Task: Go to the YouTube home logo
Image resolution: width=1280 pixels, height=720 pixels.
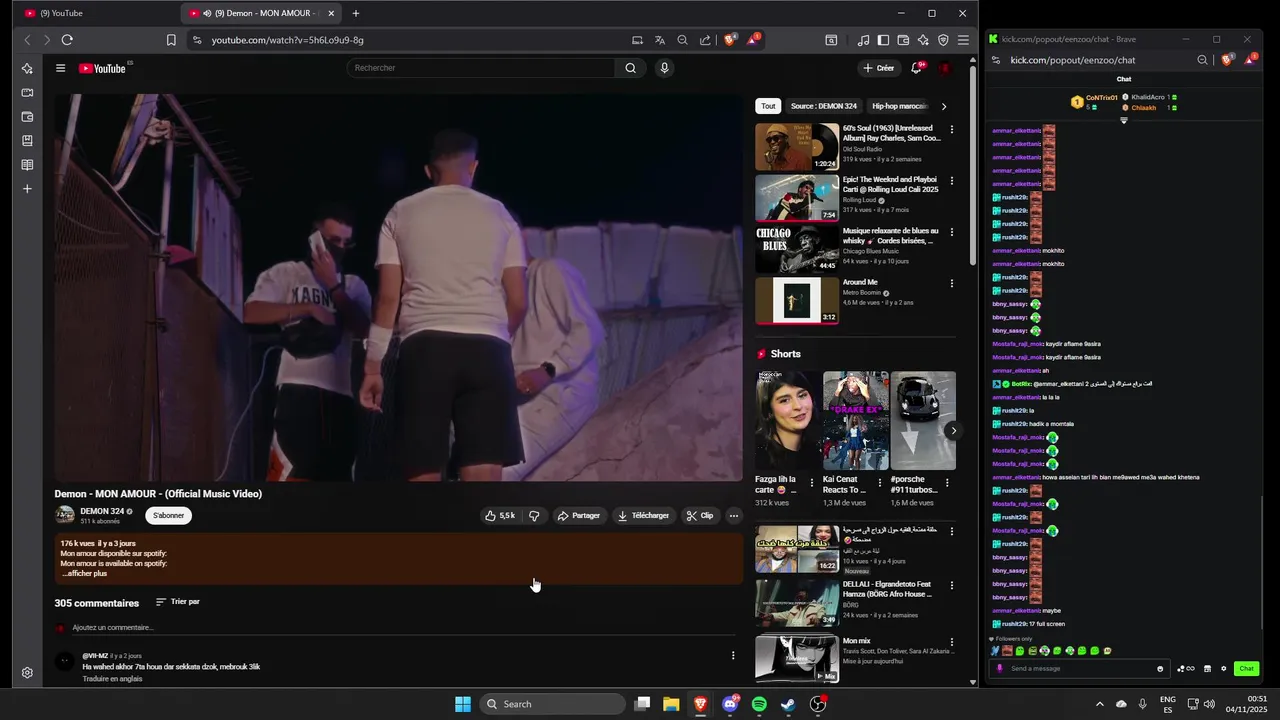Action: point(102,68)
